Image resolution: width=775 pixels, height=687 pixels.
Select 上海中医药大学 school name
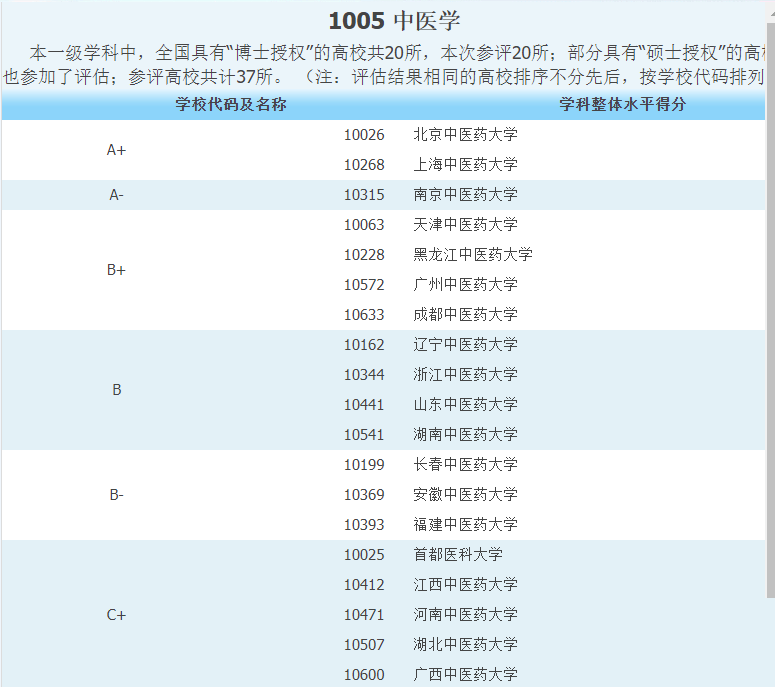465,165
